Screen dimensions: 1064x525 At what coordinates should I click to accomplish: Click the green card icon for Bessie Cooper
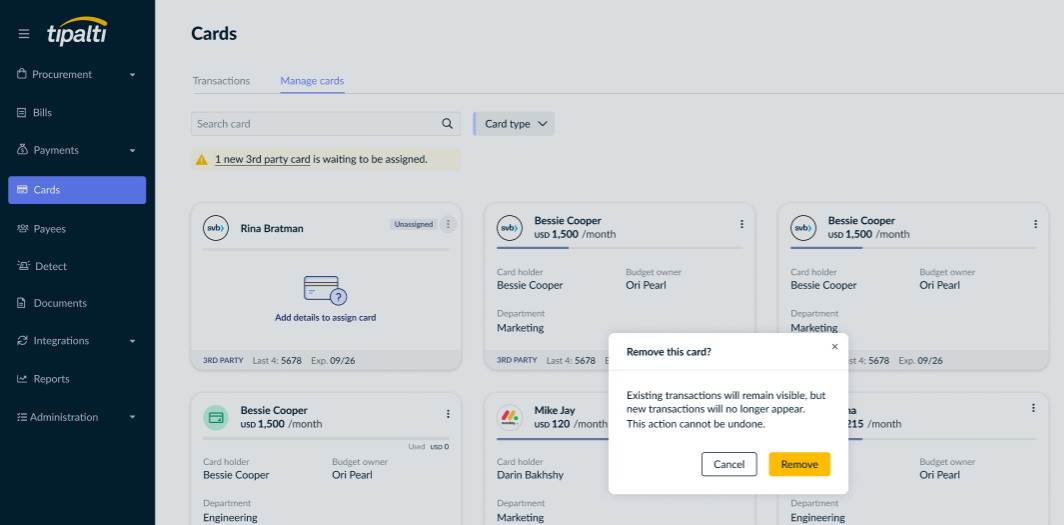[216, 417]
